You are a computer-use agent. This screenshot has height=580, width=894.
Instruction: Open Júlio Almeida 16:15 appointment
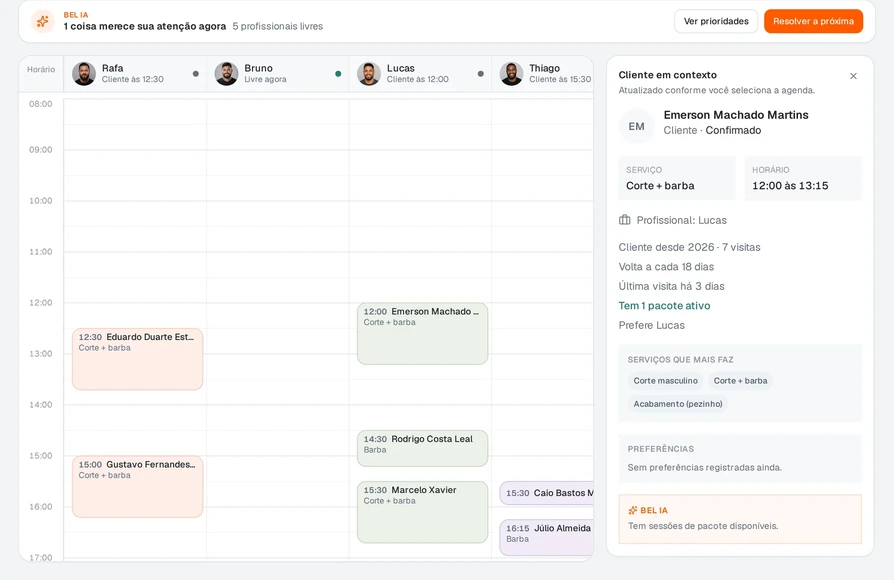[x=546, y=537]
